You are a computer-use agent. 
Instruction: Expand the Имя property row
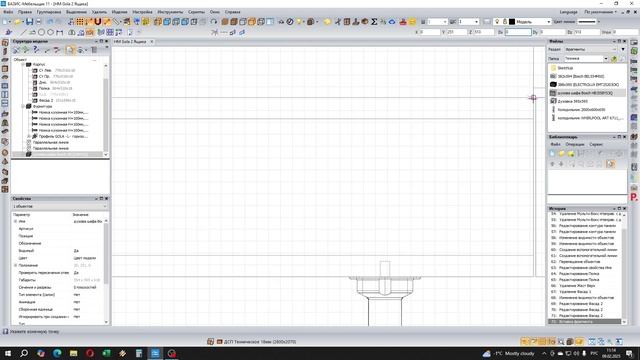tap(16, 221)
